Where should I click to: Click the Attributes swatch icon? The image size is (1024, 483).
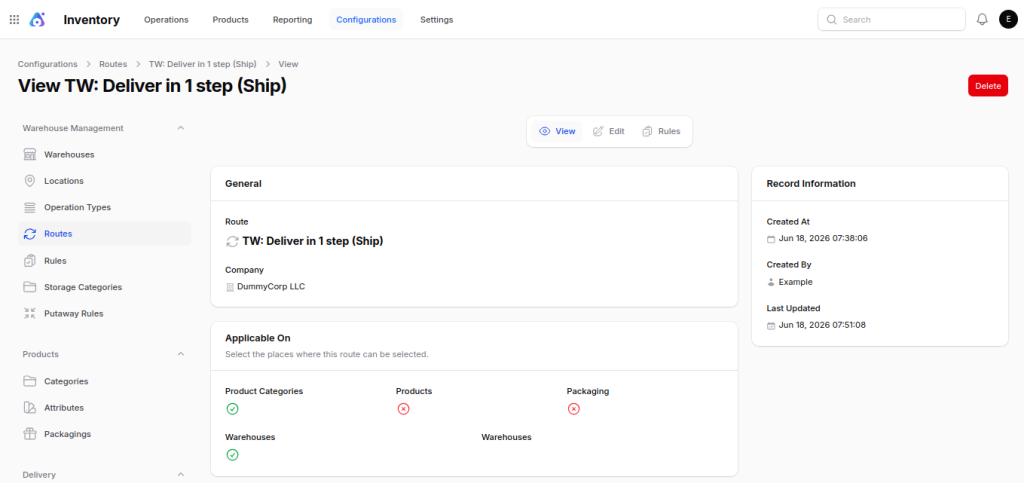pos(29,407)
